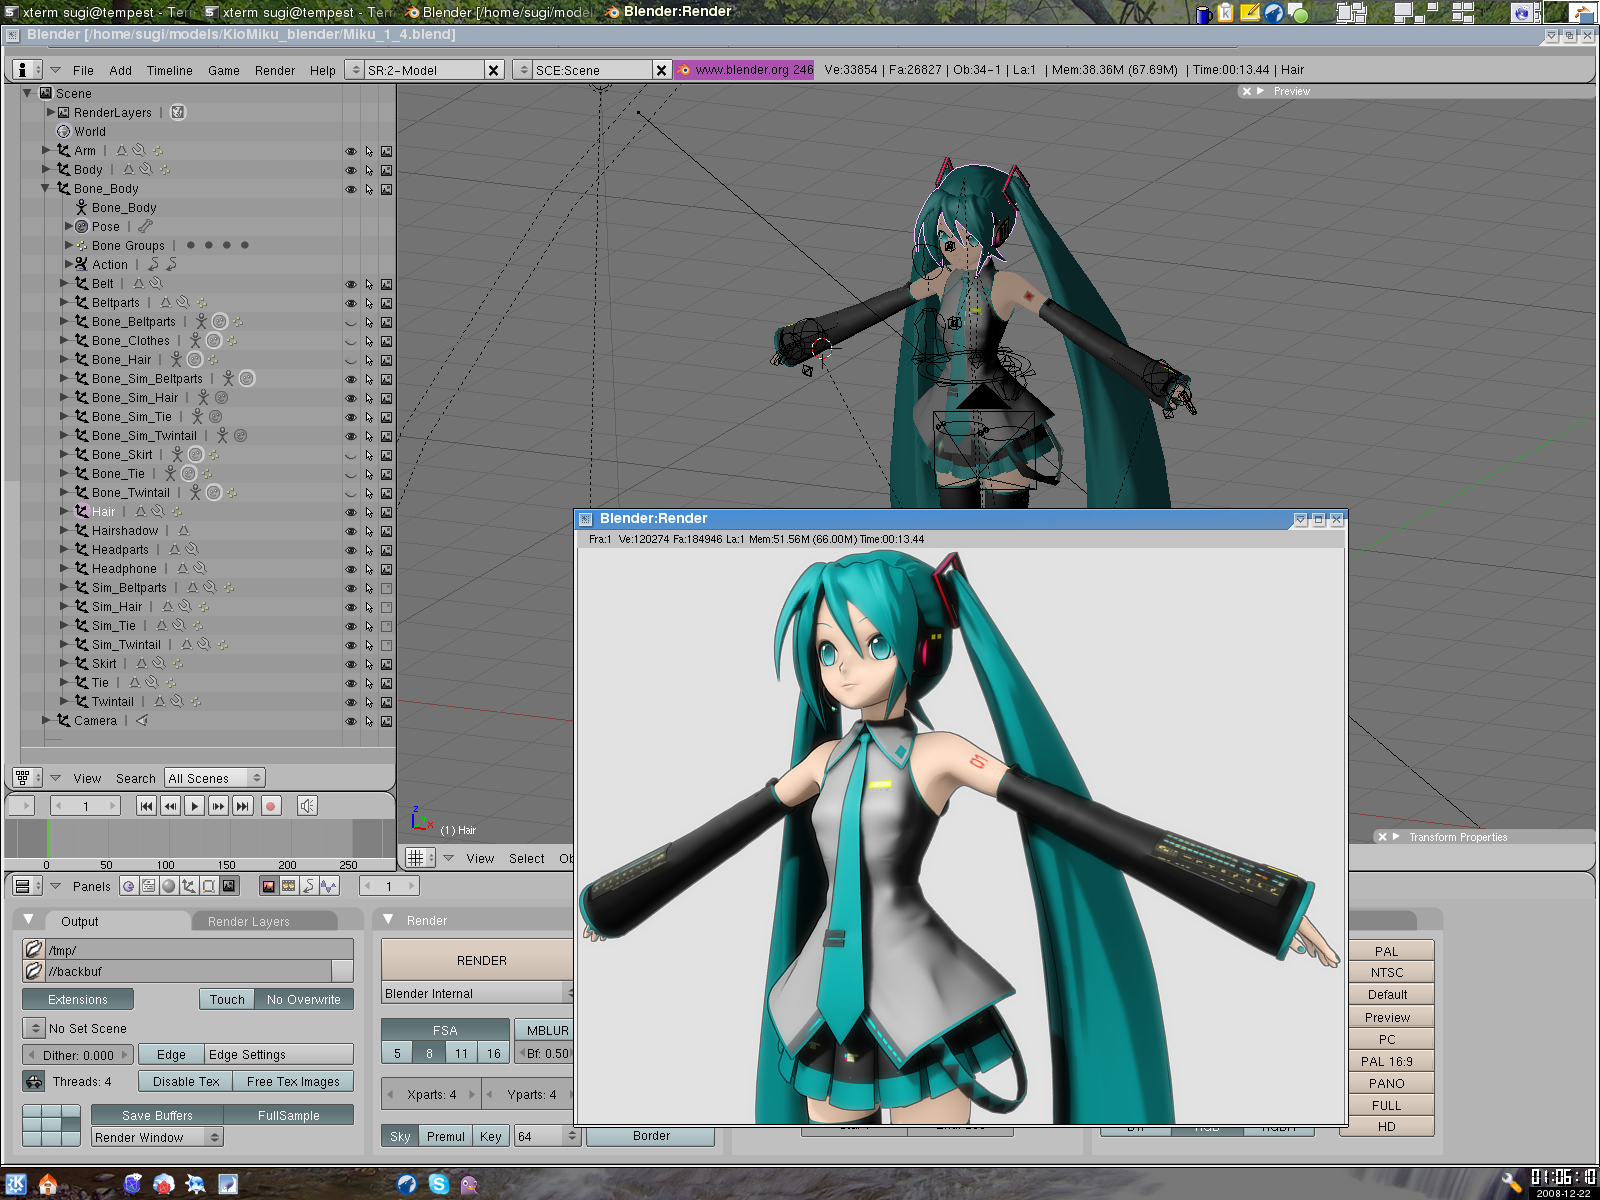Collapse the Bone_Body tree item
The height and width of the screenshot is (1200, 1600).
coord(46,188)
